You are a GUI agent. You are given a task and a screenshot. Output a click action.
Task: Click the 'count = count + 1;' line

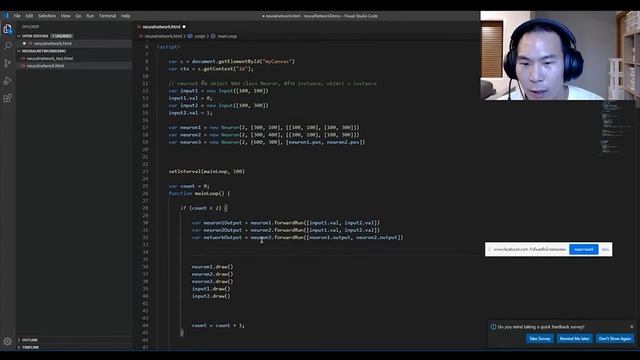coord(218,325)
